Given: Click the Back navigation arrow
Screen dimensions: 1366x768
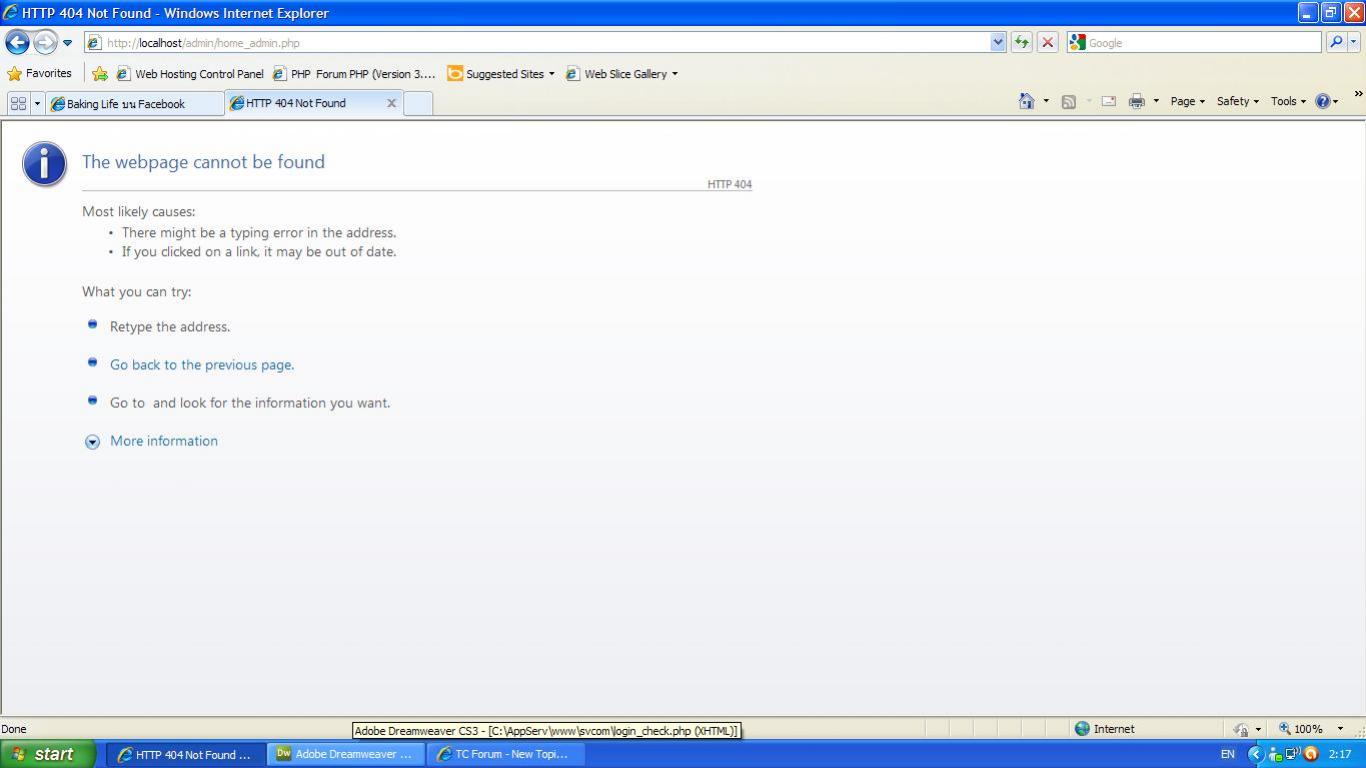Looking at the screenshot, I should [x=17, y=43].
